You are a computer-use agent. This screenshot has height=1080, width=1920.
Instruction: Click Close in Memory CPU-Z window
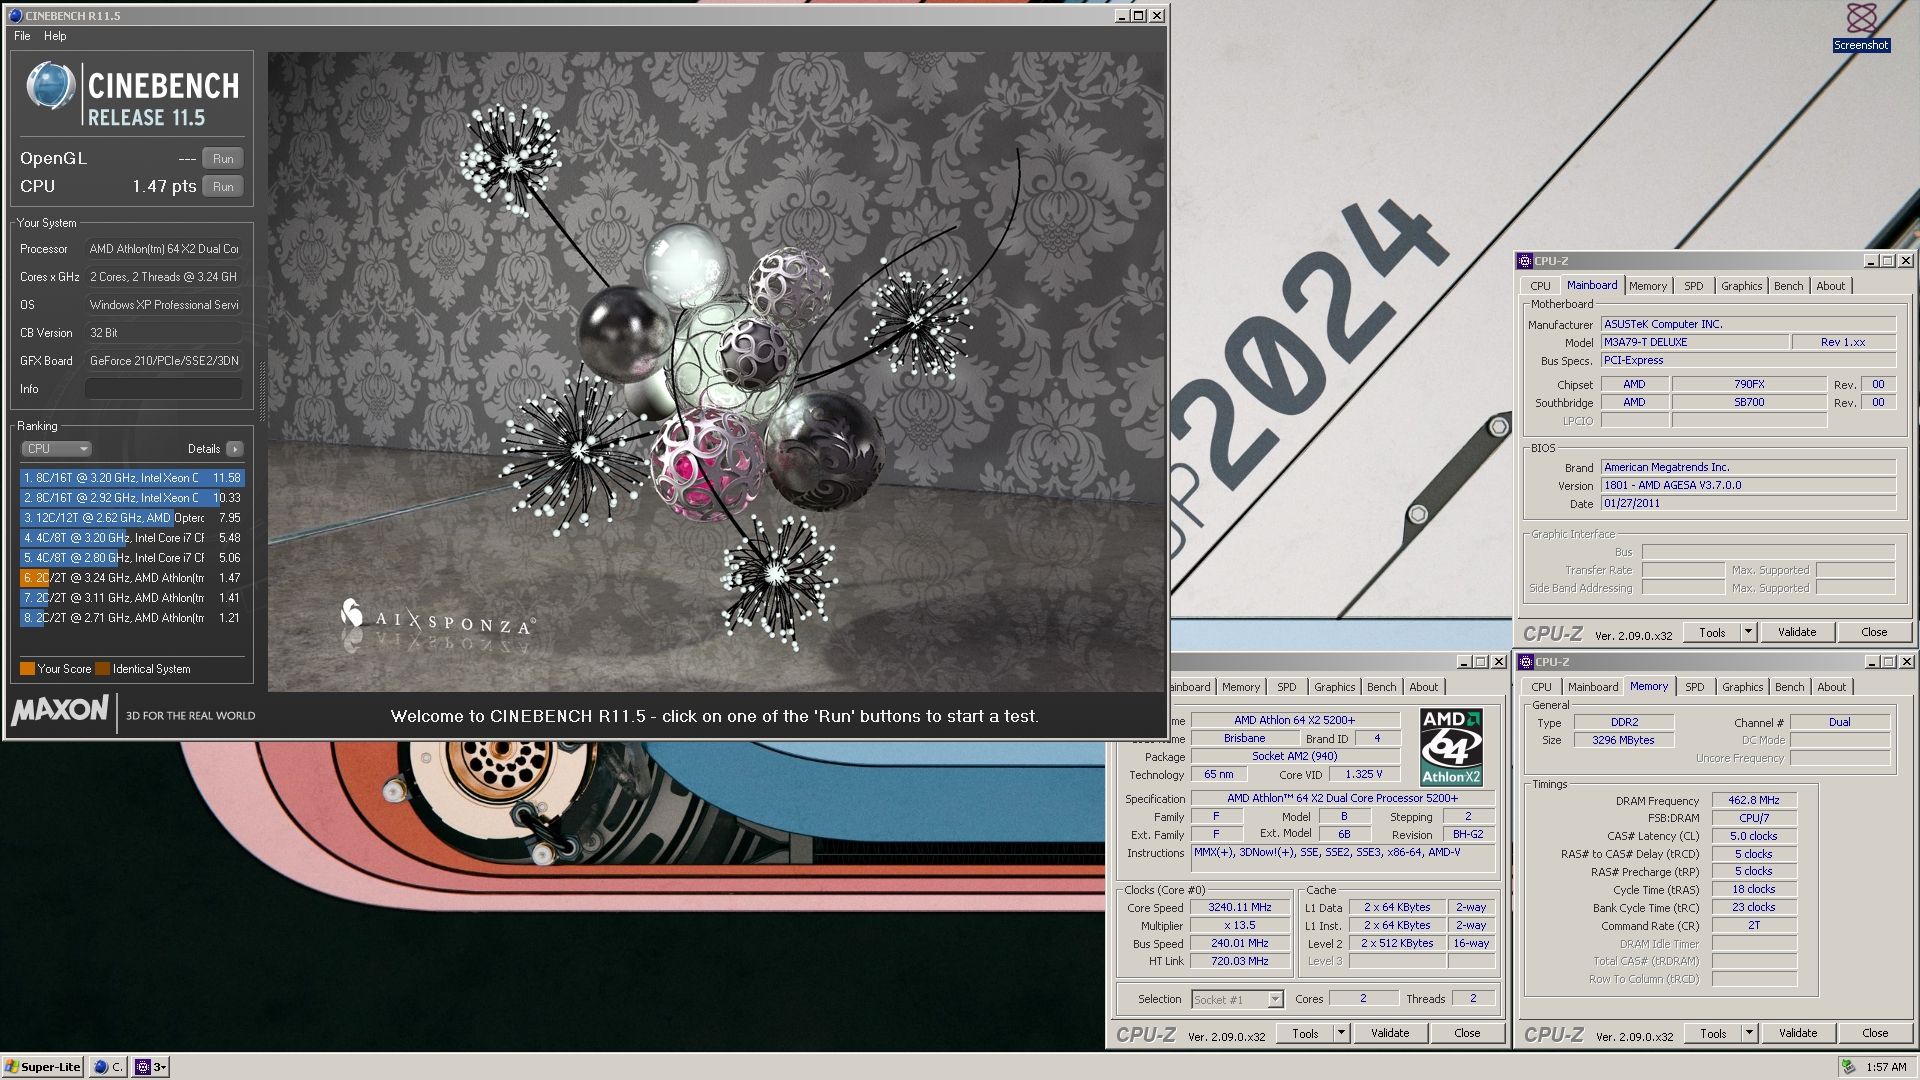coord(1875,1033)
